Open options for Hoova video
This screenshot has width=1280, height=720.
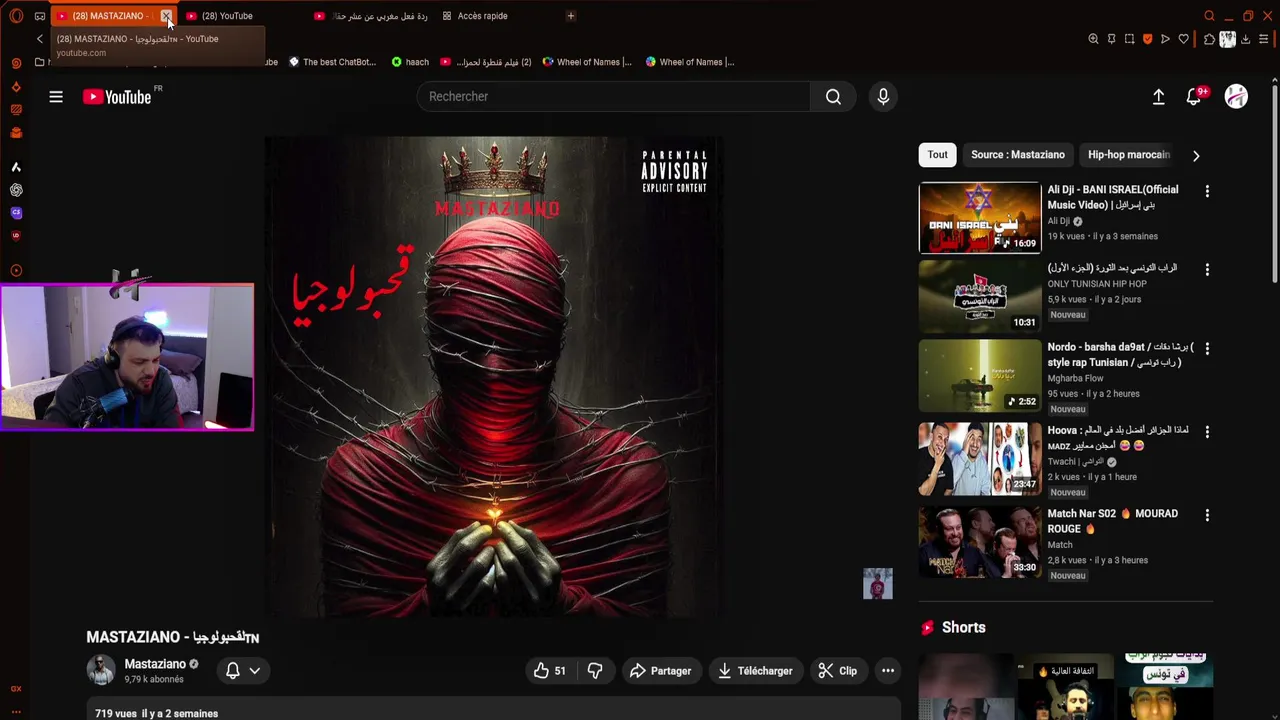(x=1207, y=432)
